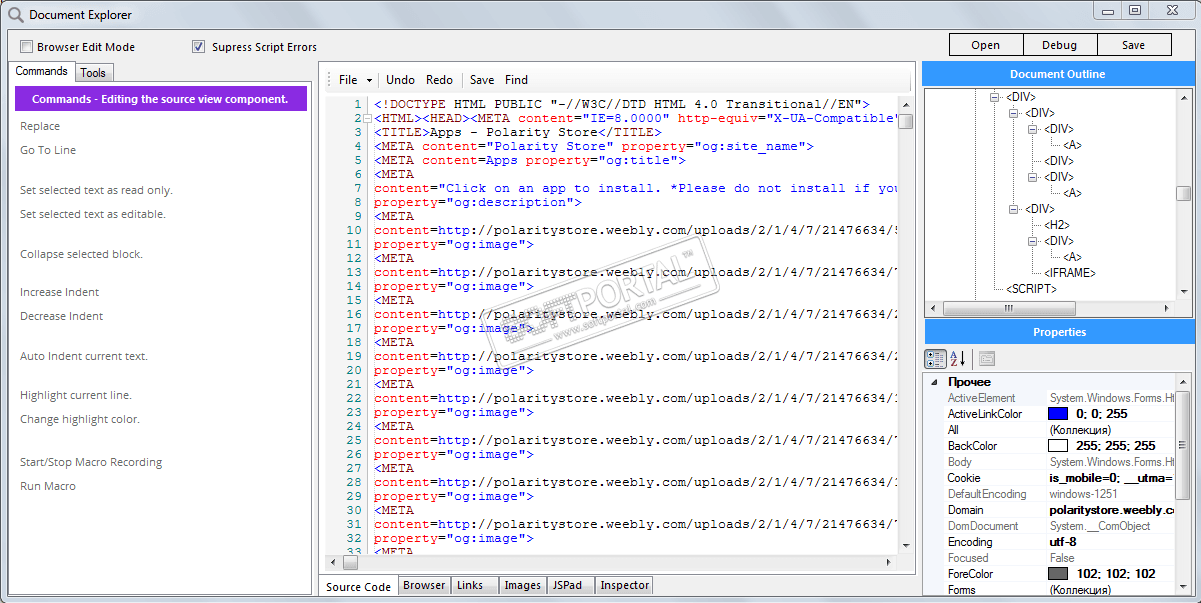Click the Decrease Indent command
The image size is (1201, 603).
click(x=61, y=316)
